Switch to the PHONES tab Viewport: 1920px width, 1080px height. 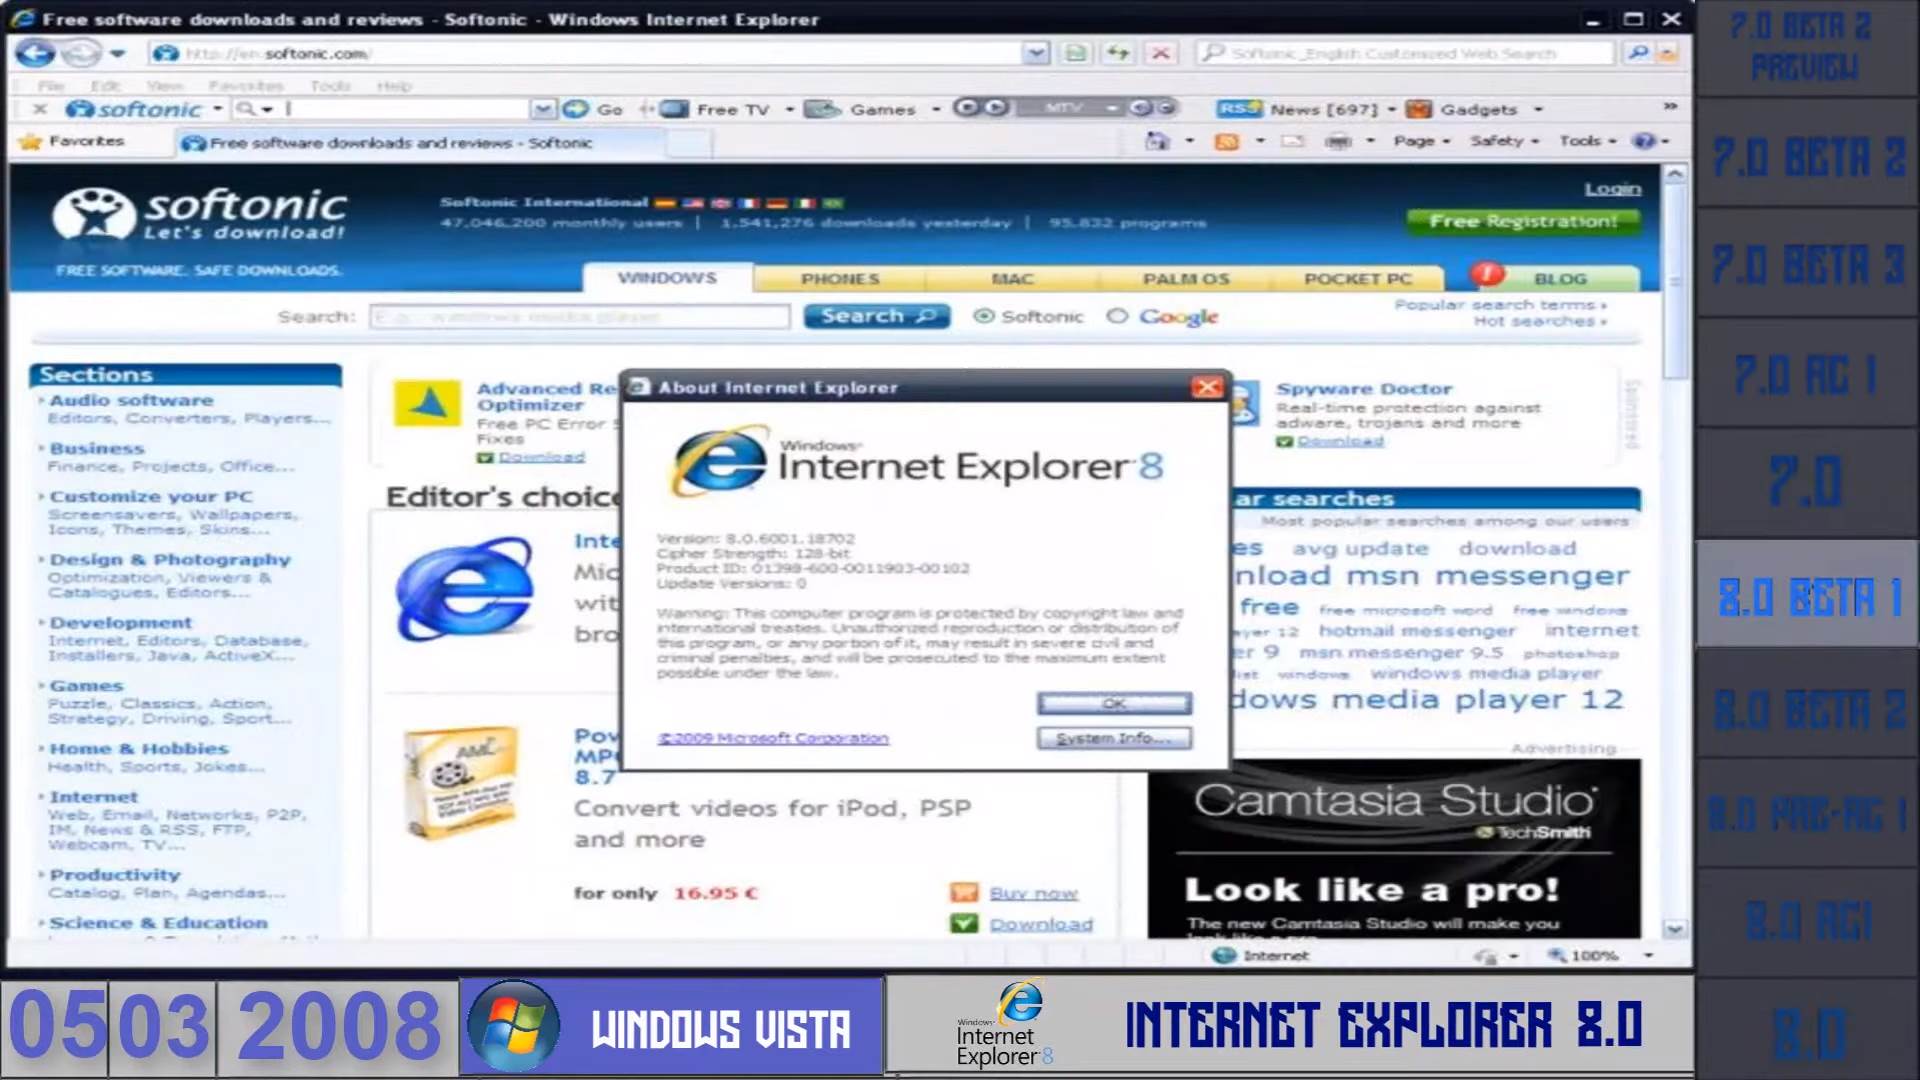click(840, 279)
